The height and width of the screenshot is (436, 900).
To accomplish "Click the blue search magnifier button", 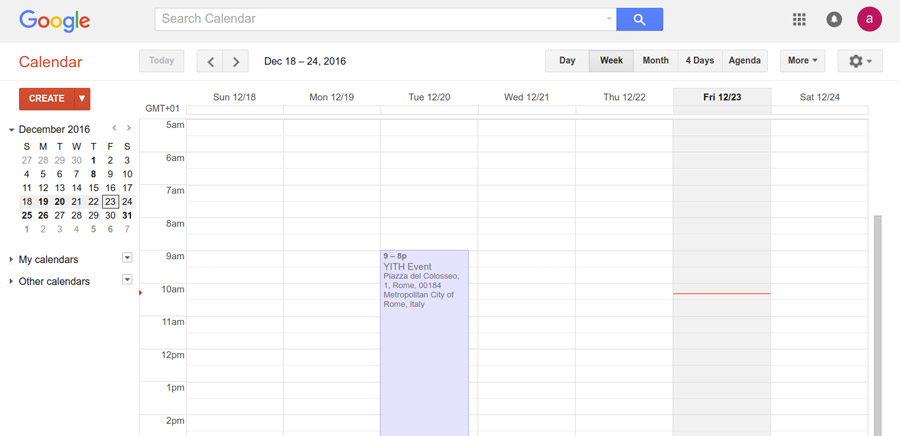I will [x=639, y=19].
